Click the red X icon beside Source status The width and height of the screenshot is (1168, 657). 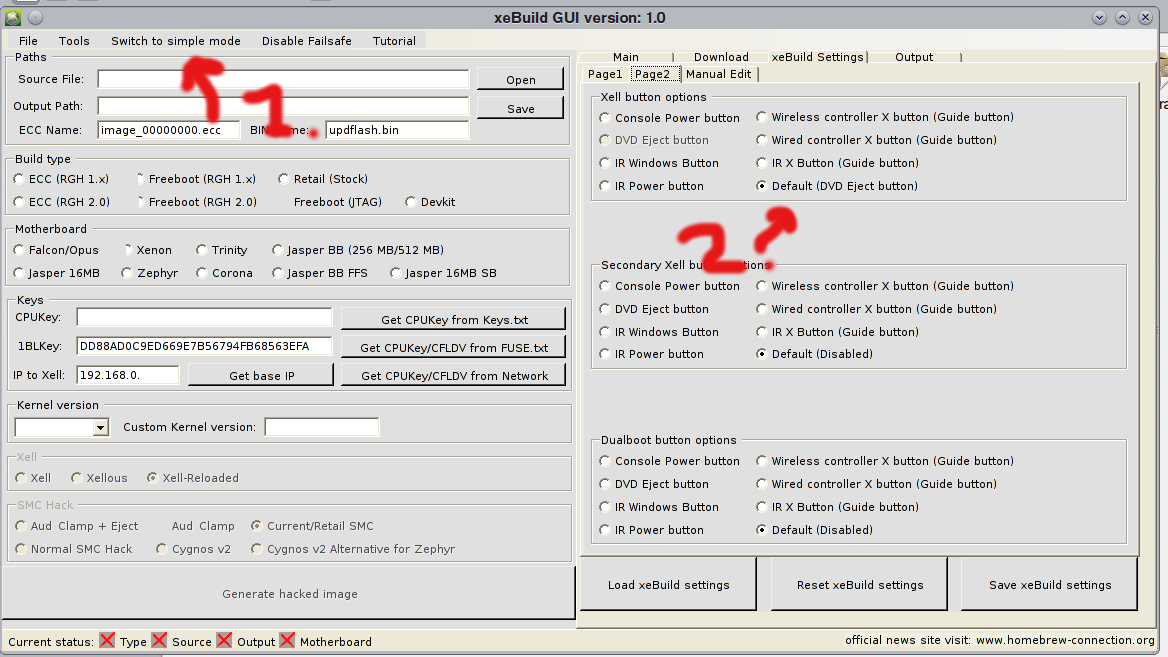pyautogui.click(x=159, y=641)
